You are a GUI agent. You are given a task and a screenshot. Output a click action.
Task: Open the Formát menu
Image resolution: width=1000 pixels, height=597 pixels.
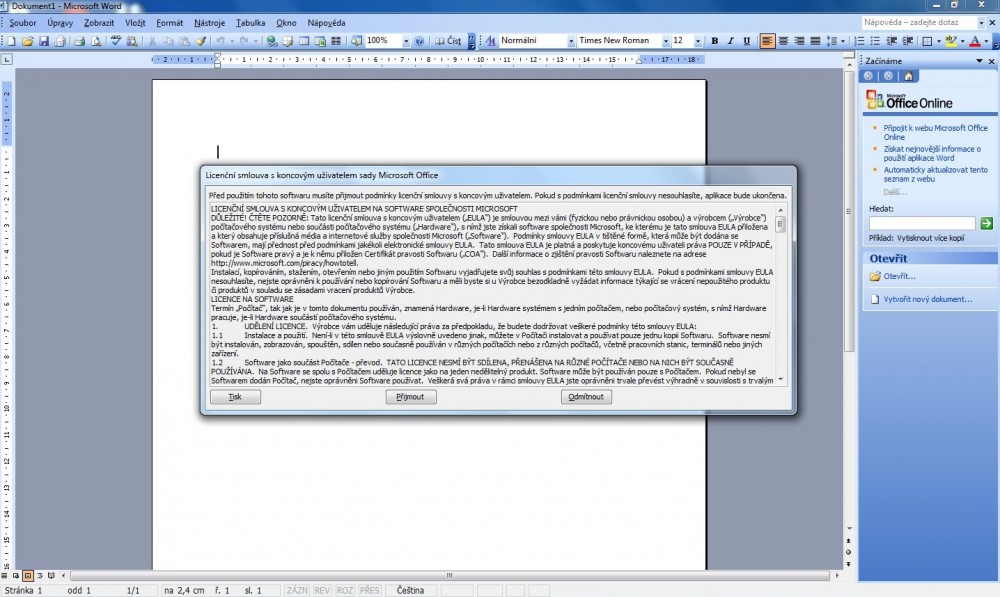coord(169,22)
